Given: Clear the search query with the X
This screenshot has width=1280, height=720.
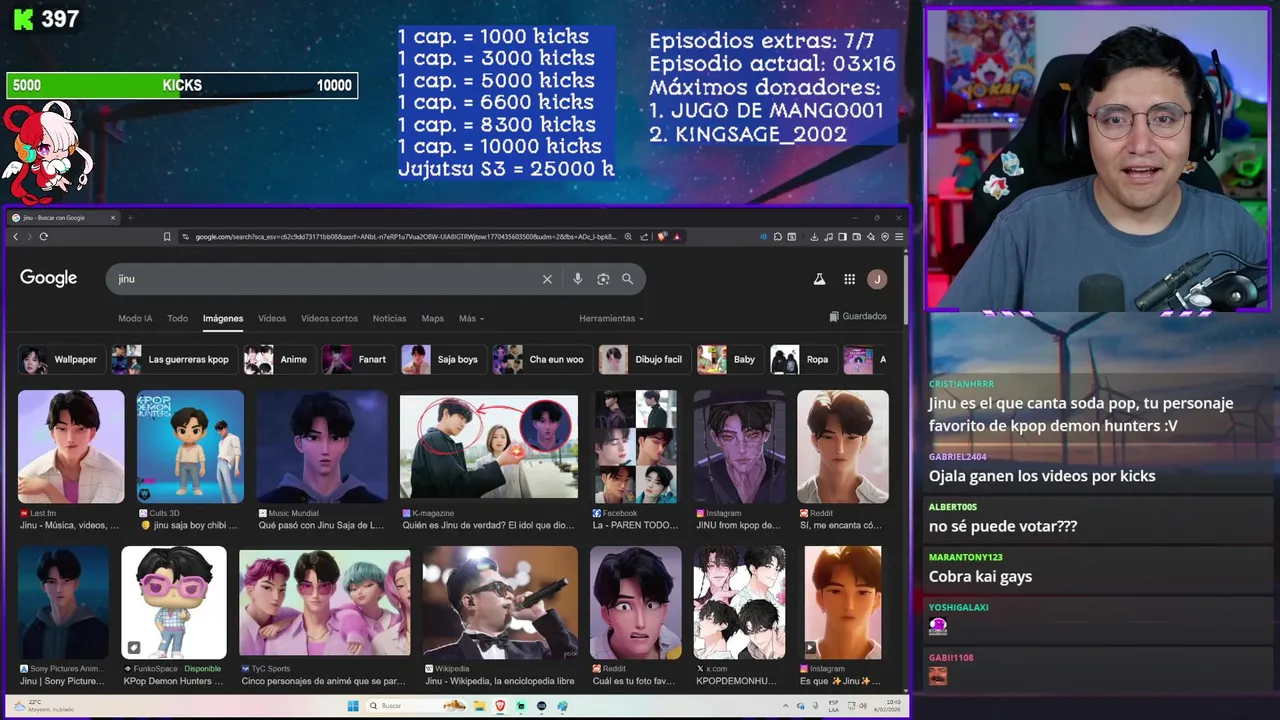Looking at the screenshot, I should (x=547, y=279).
